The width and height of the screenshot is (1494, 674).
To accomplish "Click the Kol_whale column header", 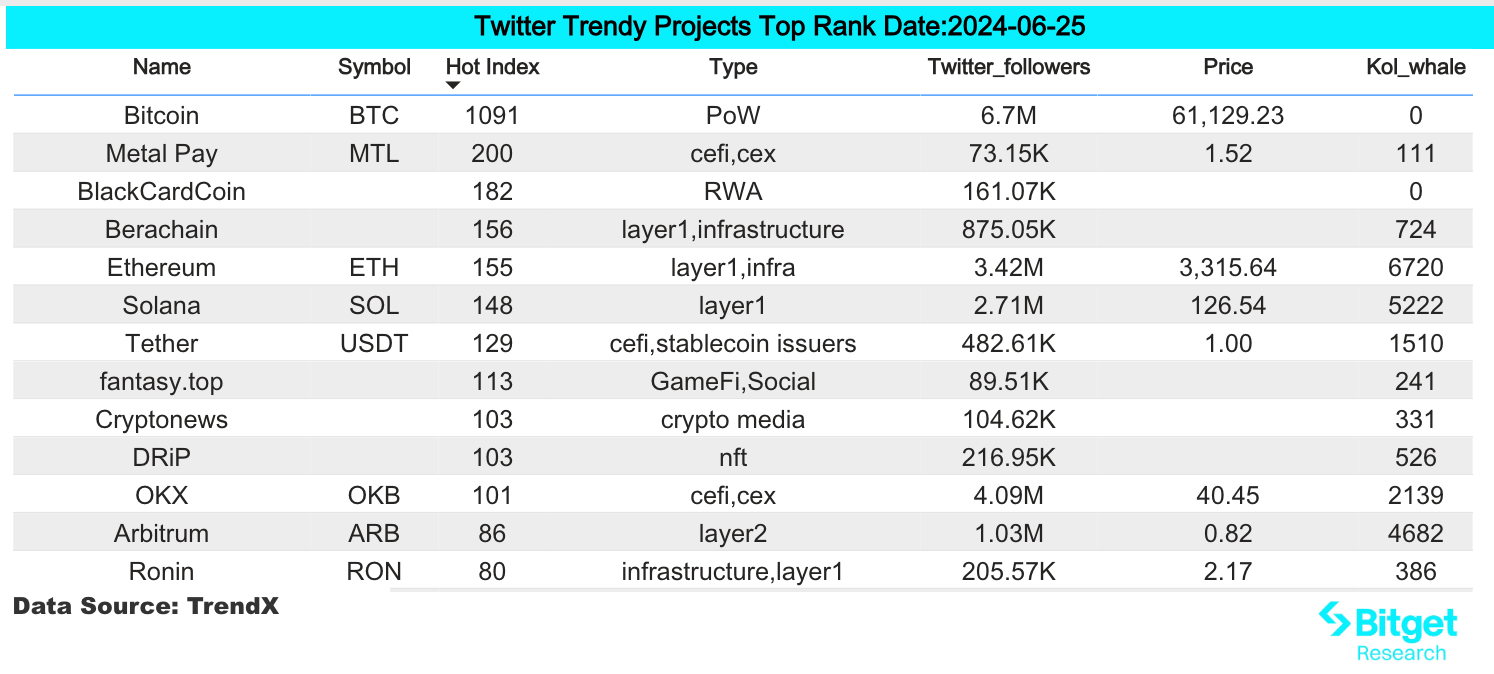I will tap(1415, 67).
